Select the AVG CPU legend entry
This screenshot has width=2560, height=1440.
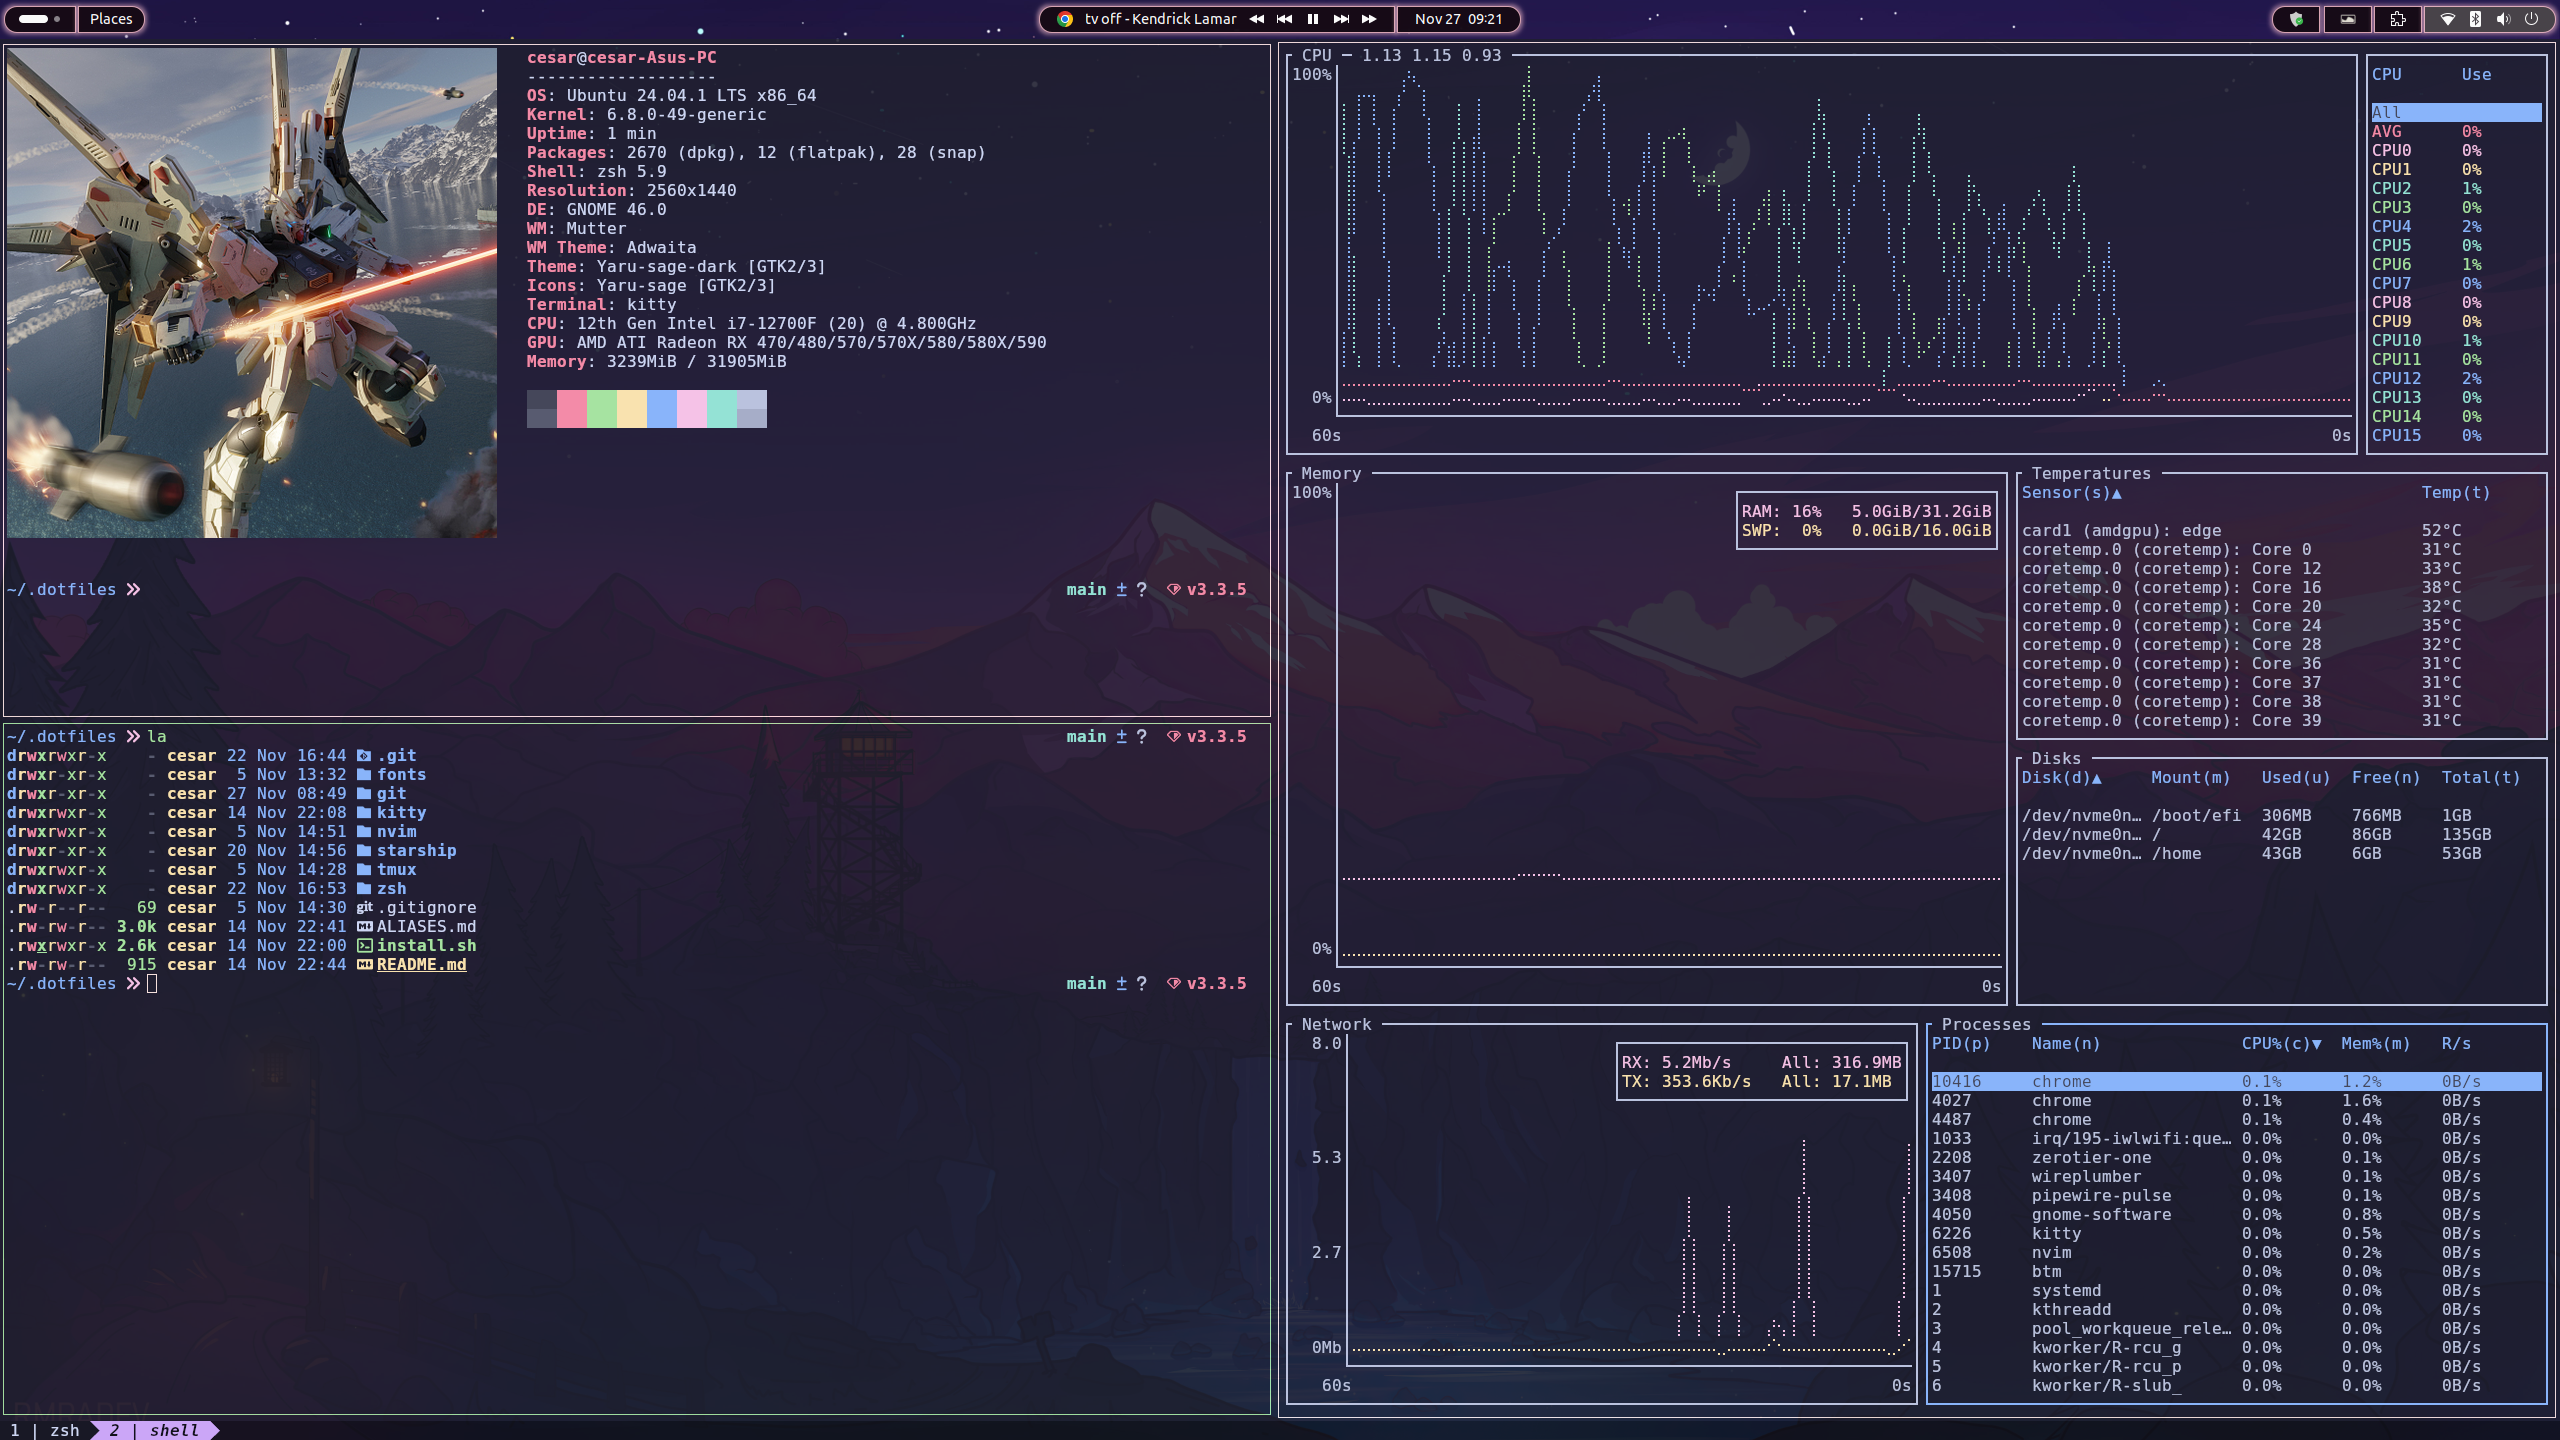pyautogui.click(x=2387, y=132)
